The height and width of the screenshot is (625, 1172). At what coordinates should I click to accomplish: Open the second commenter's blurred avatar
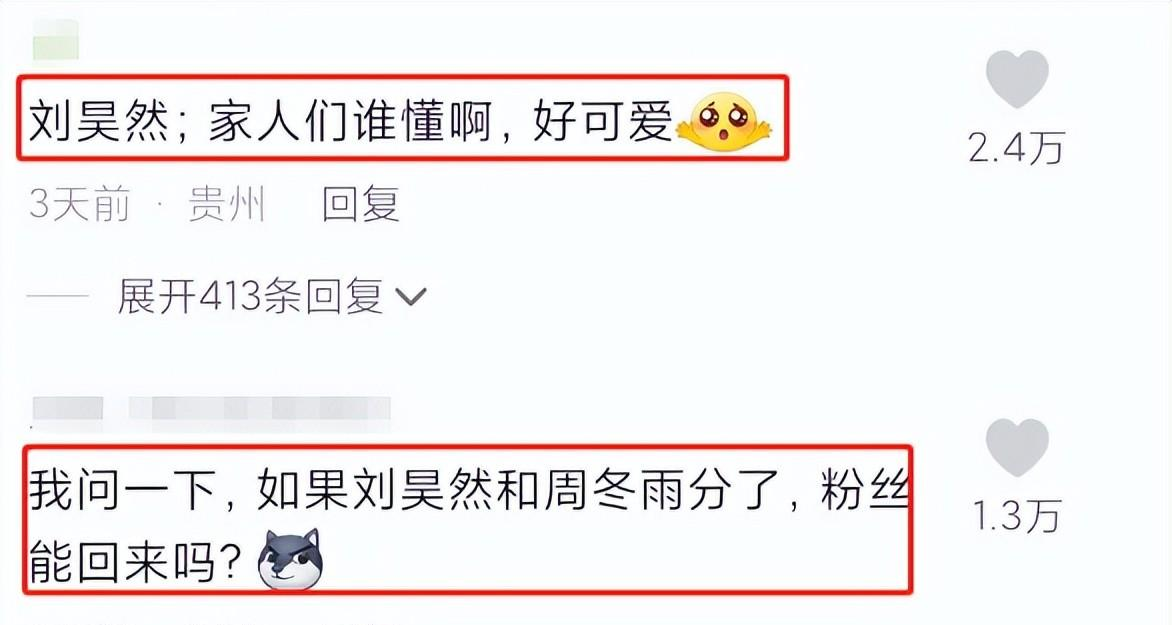pos(68,409)
